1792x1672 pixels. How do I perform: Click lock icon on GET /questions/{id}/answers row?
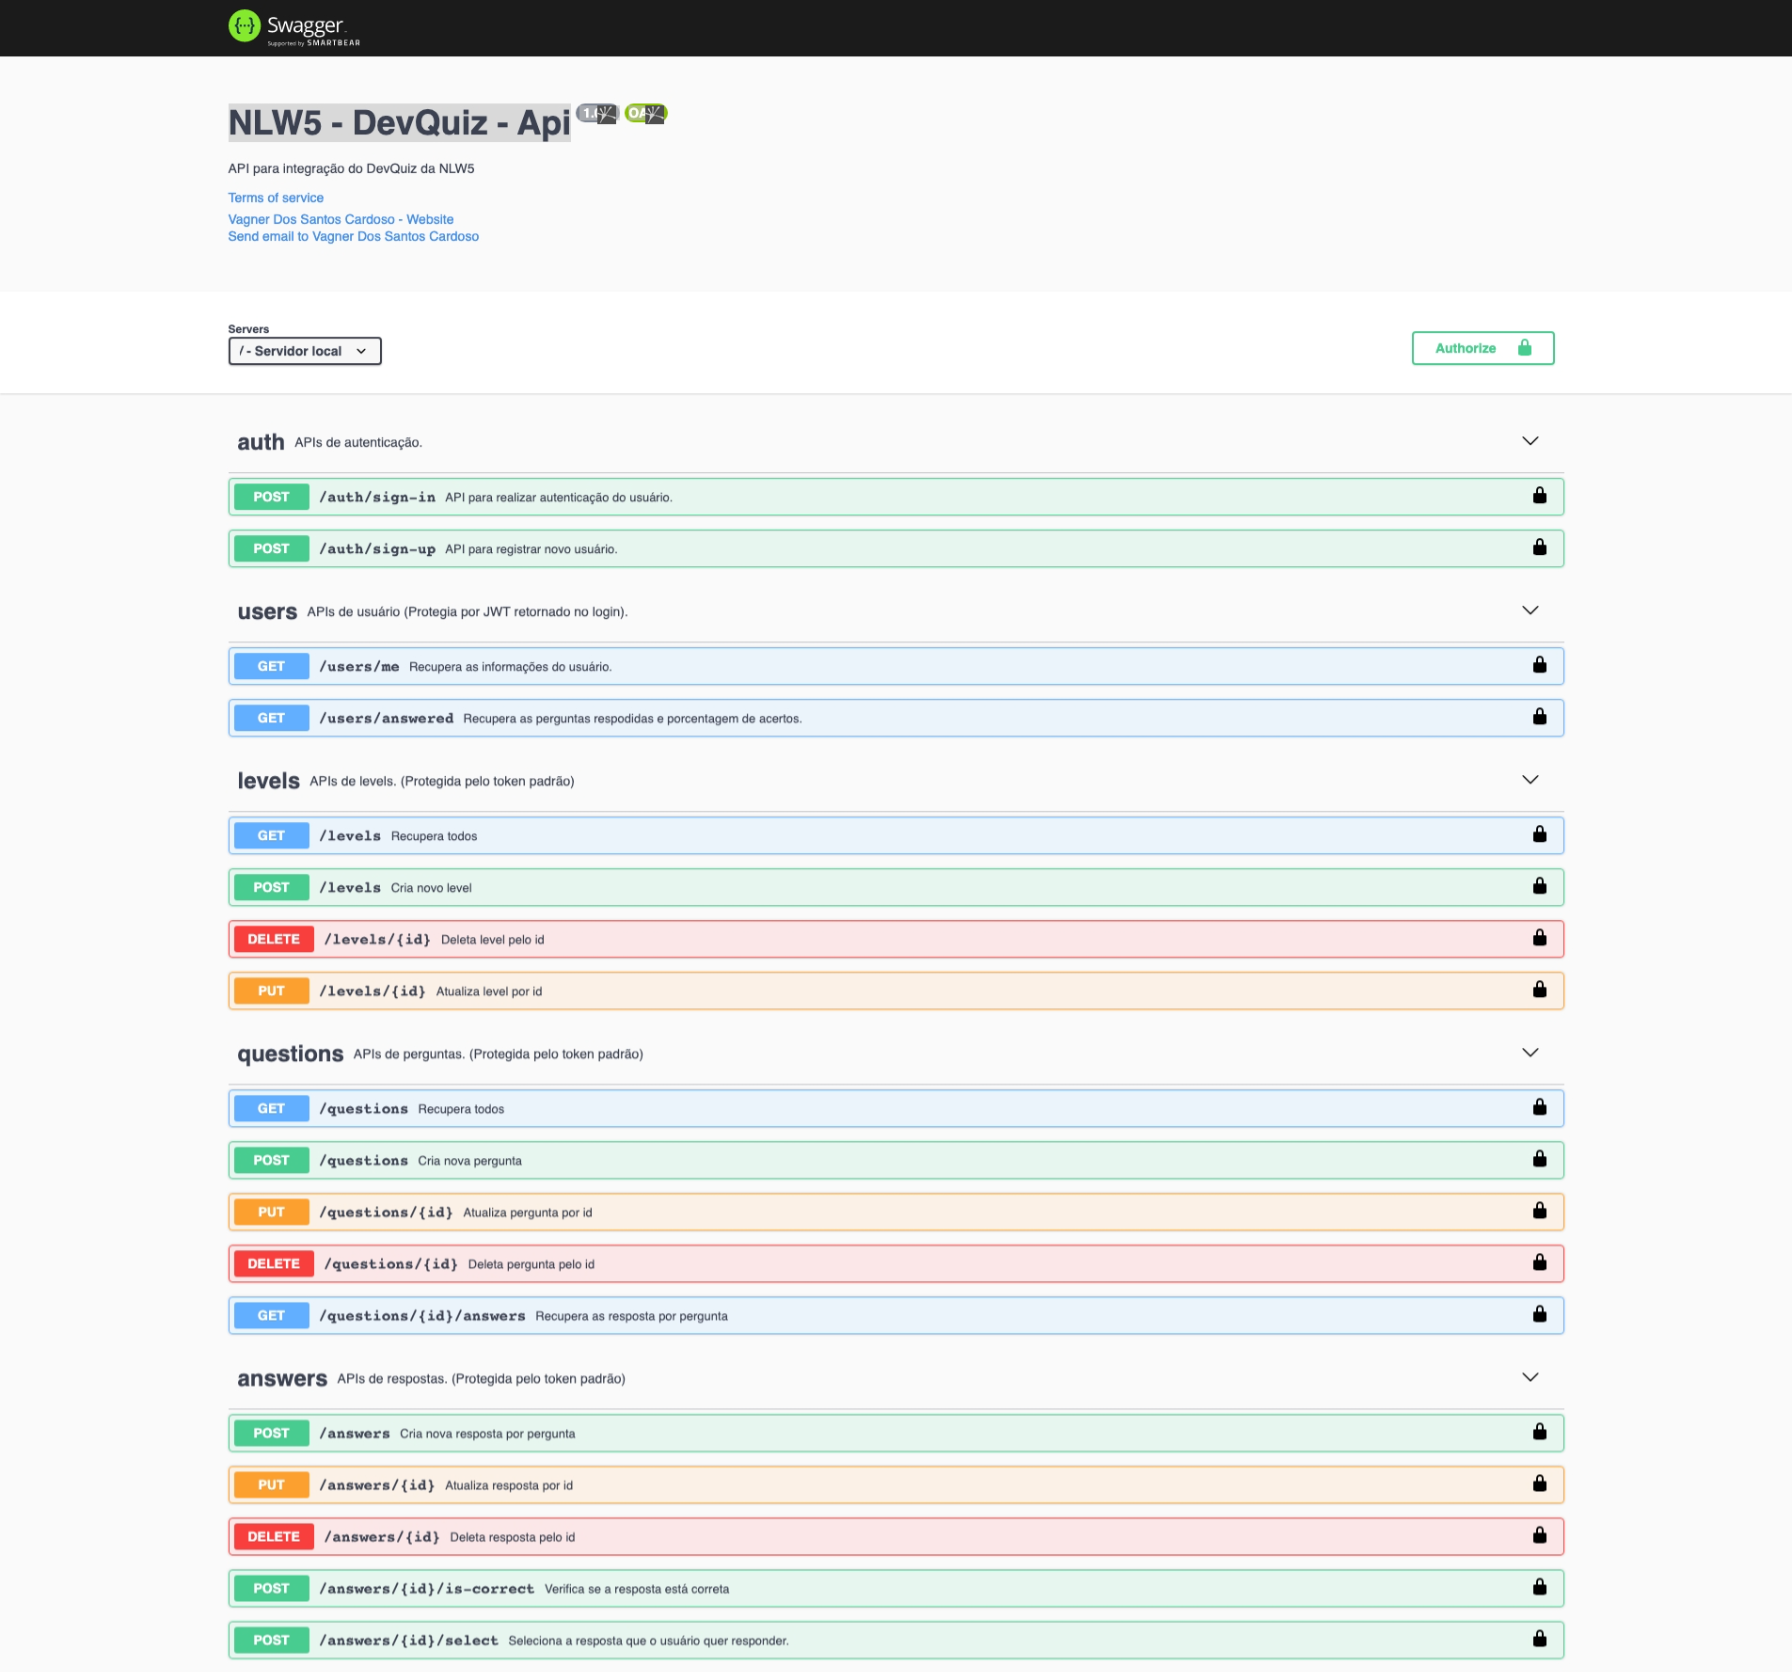(1540, 1315)
